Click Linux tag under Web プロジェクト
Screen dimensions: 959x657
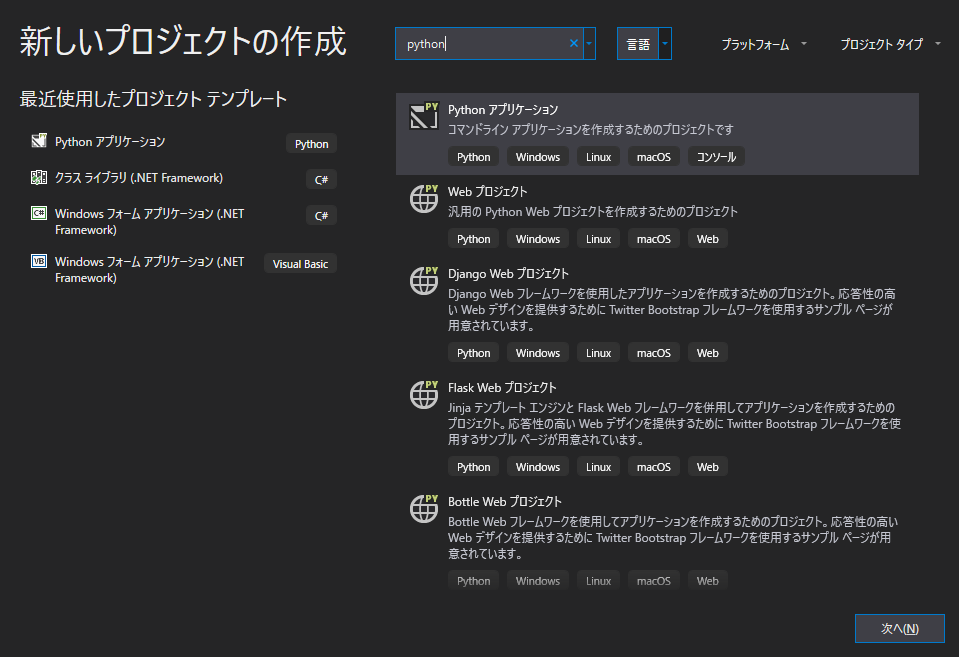(x=598, y=239)
